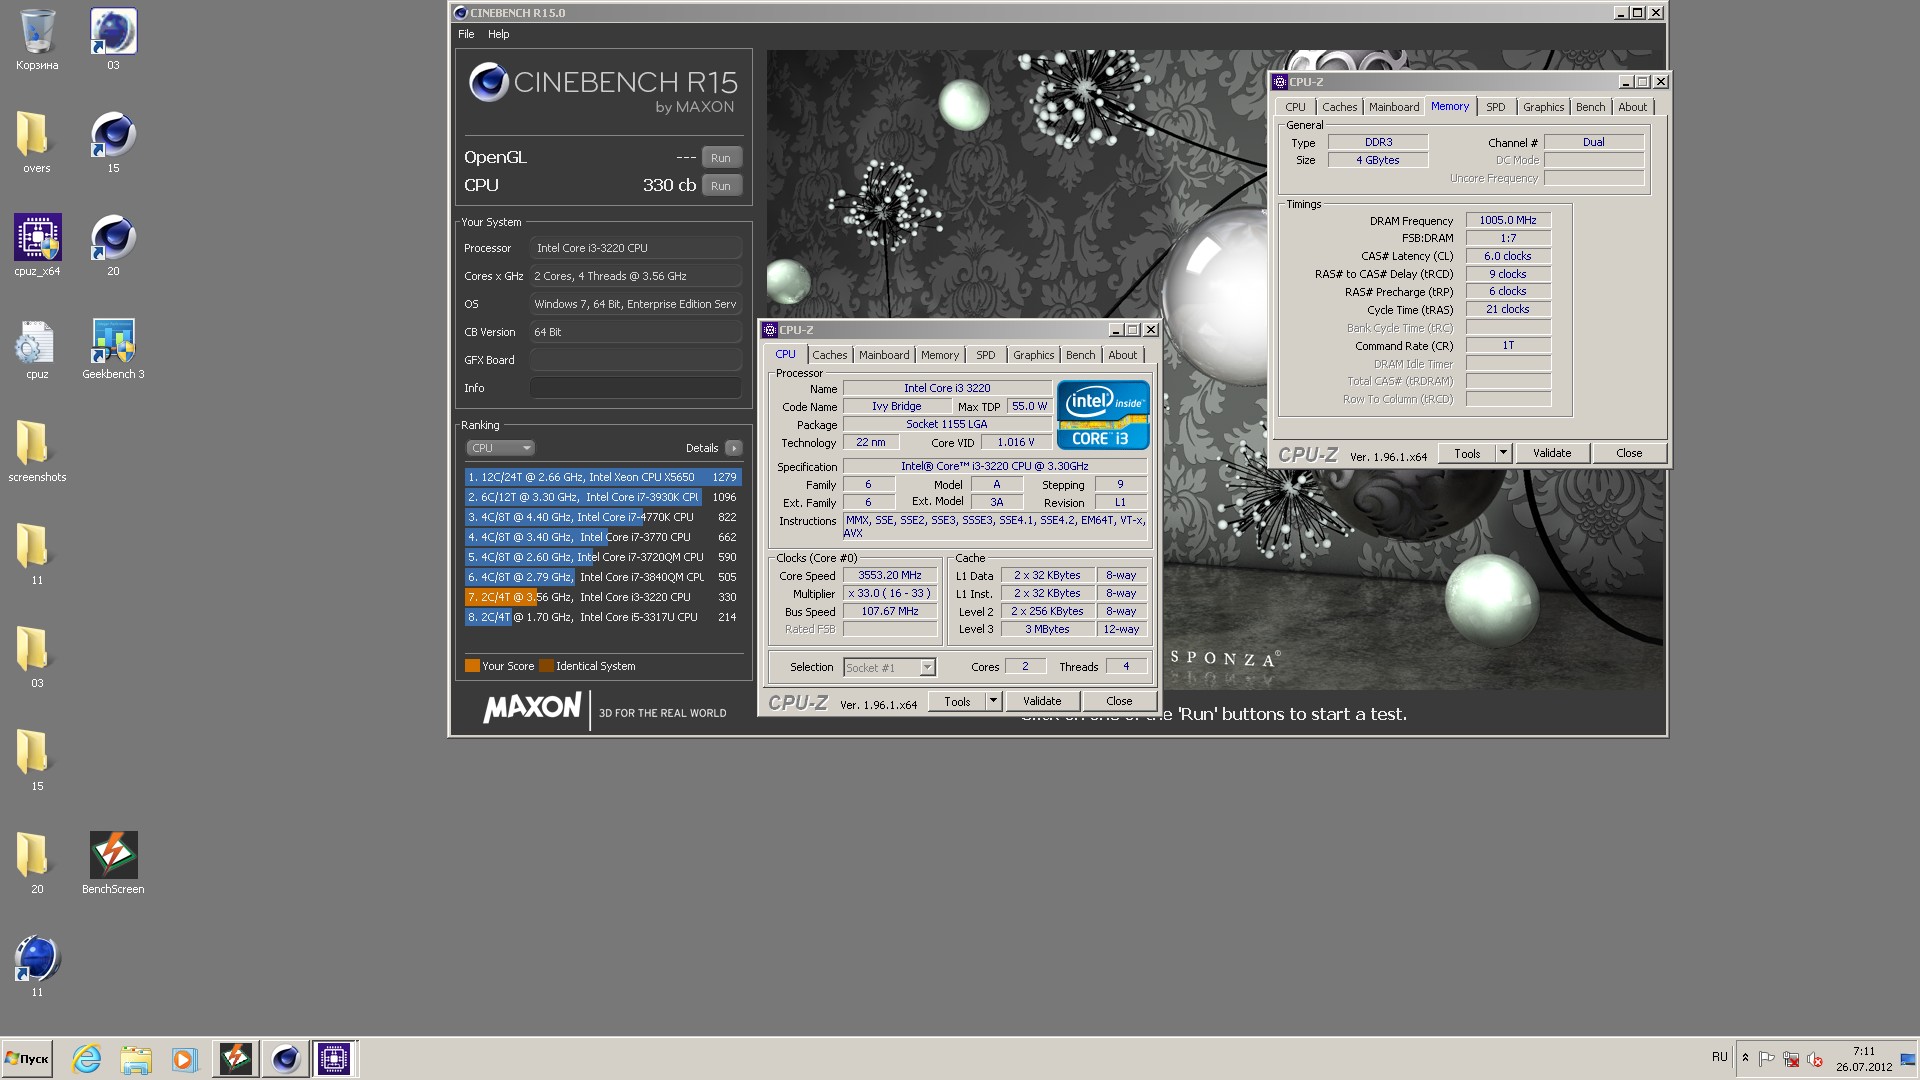The width and height of the screenshot is (1920, 1080).
Task: Click the RU language indicator
Action: point(1719,1057)
